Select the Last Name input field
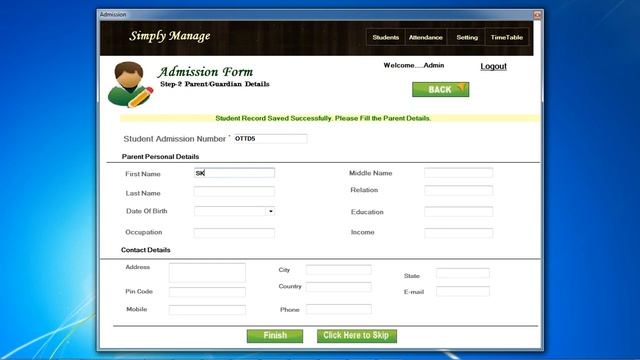Image resolution: width=640 pixels, height=360 pixels. [x=234, y=192]
